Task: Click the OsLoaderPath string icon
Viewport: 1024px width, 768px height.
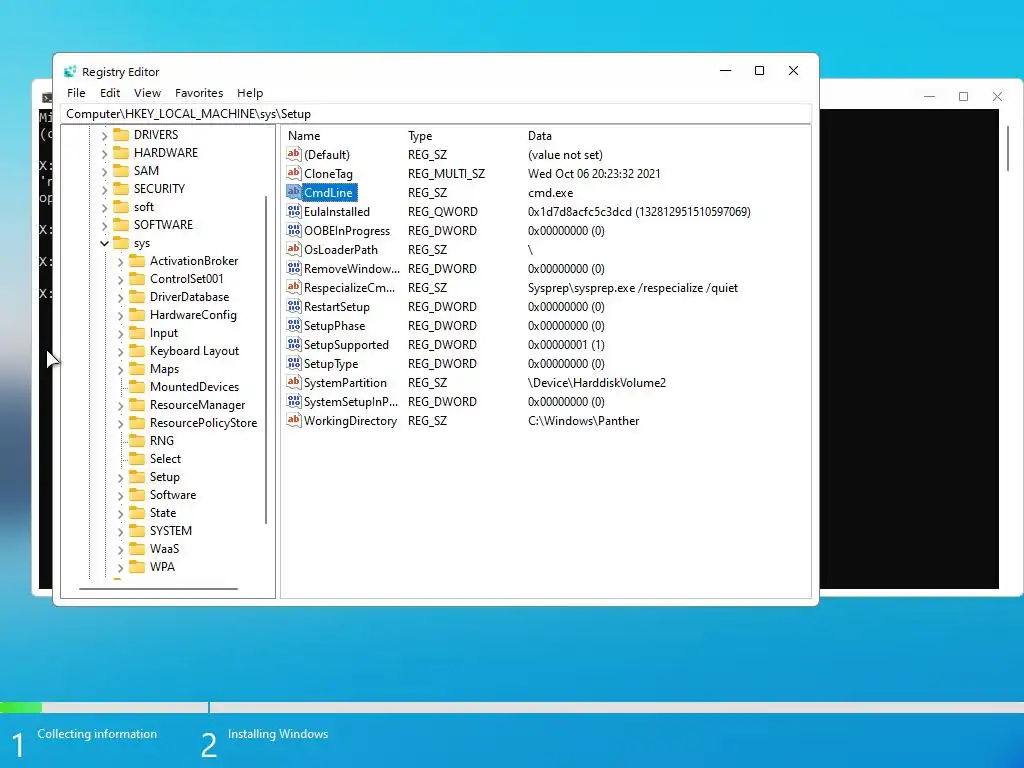Action: [294, 249]
